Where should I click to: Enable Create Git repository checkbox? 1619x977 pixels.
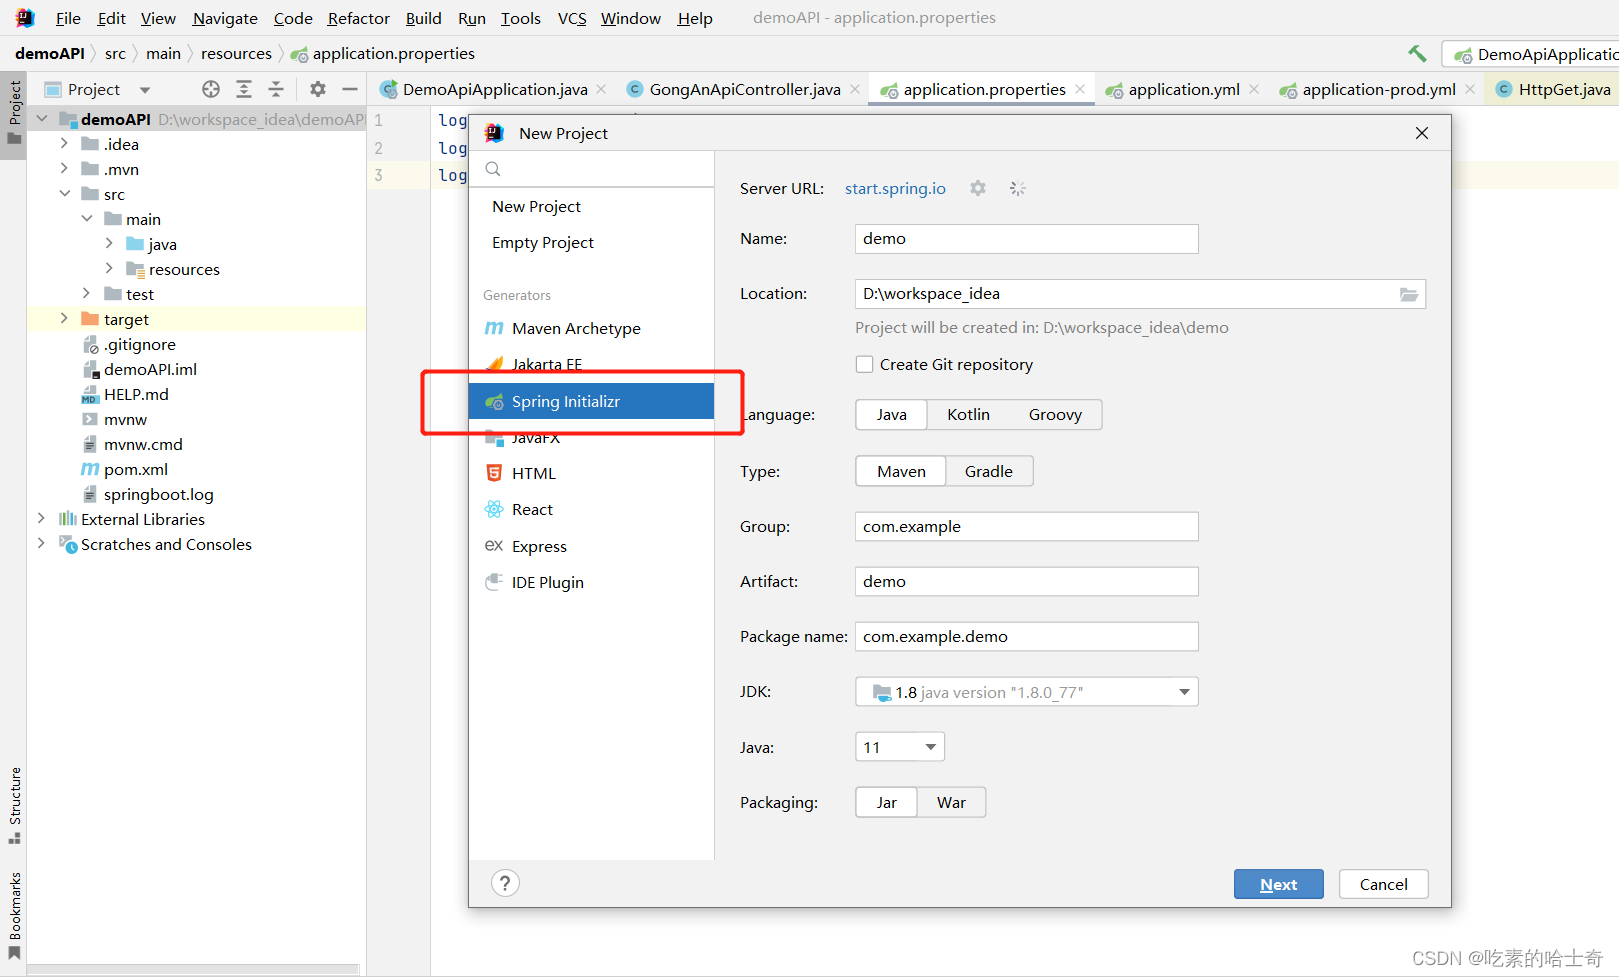[864, 364]
